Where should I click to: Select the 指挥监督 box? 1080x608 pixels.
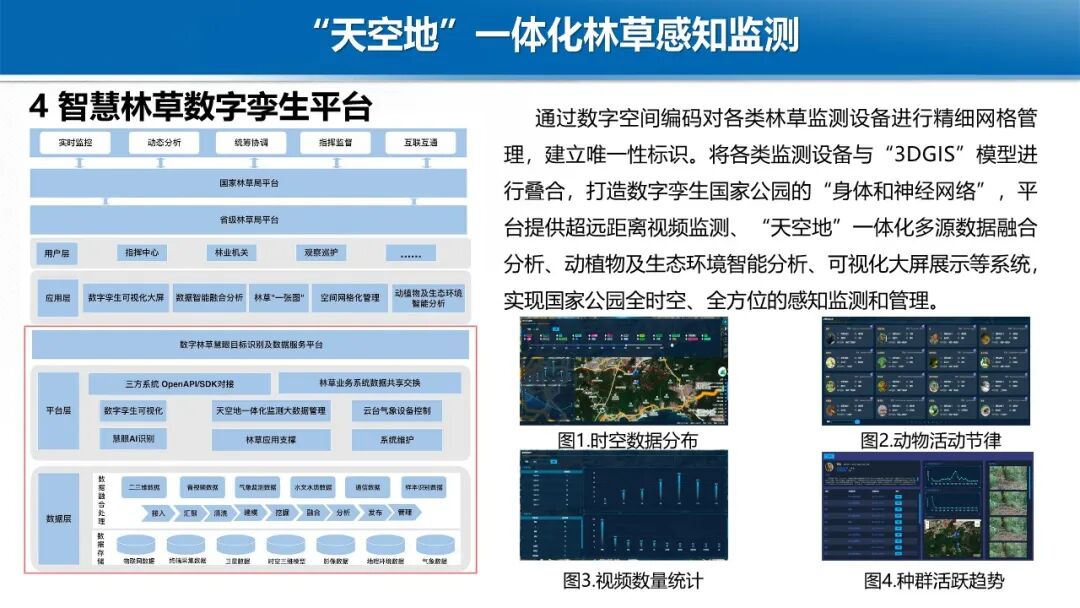tap(335, 143)
